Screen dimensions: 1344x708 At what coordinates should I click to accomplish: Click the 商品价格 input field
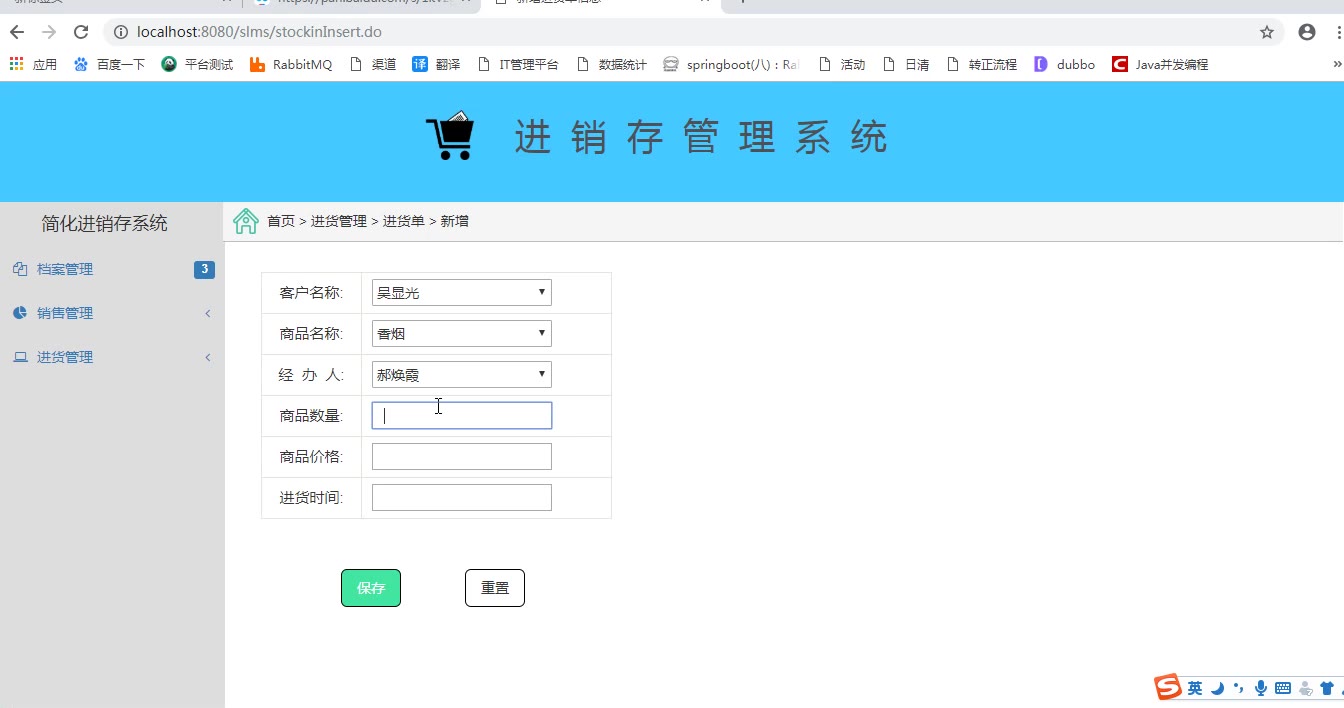461,457
